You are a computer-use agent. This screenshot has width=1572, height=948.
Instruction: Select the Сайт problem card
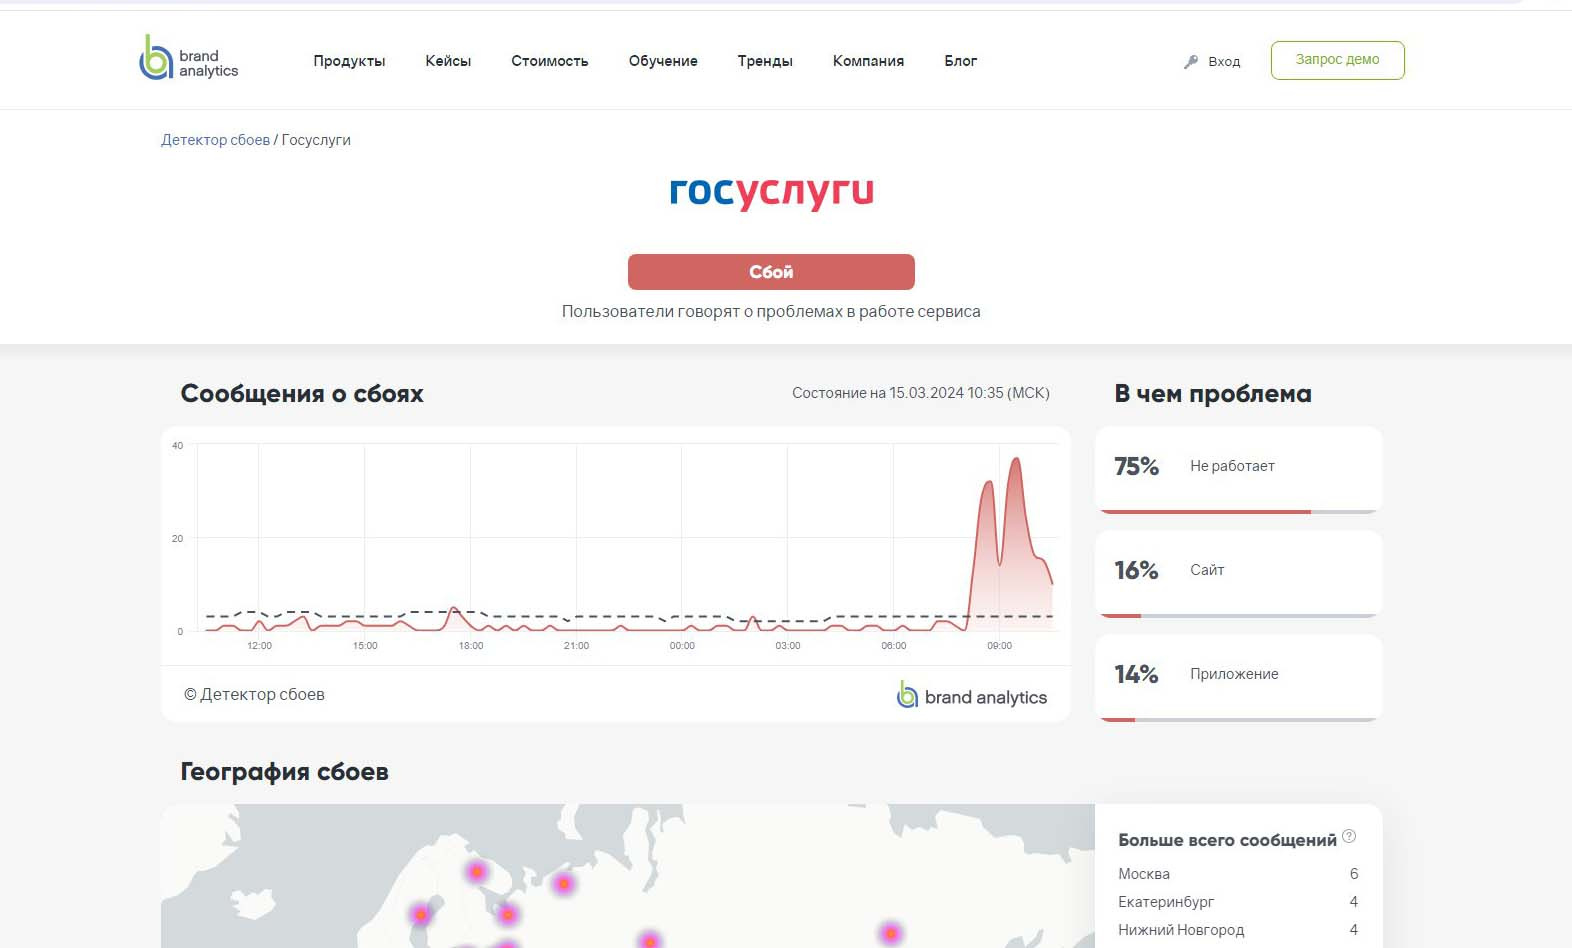coord(1239,574)
